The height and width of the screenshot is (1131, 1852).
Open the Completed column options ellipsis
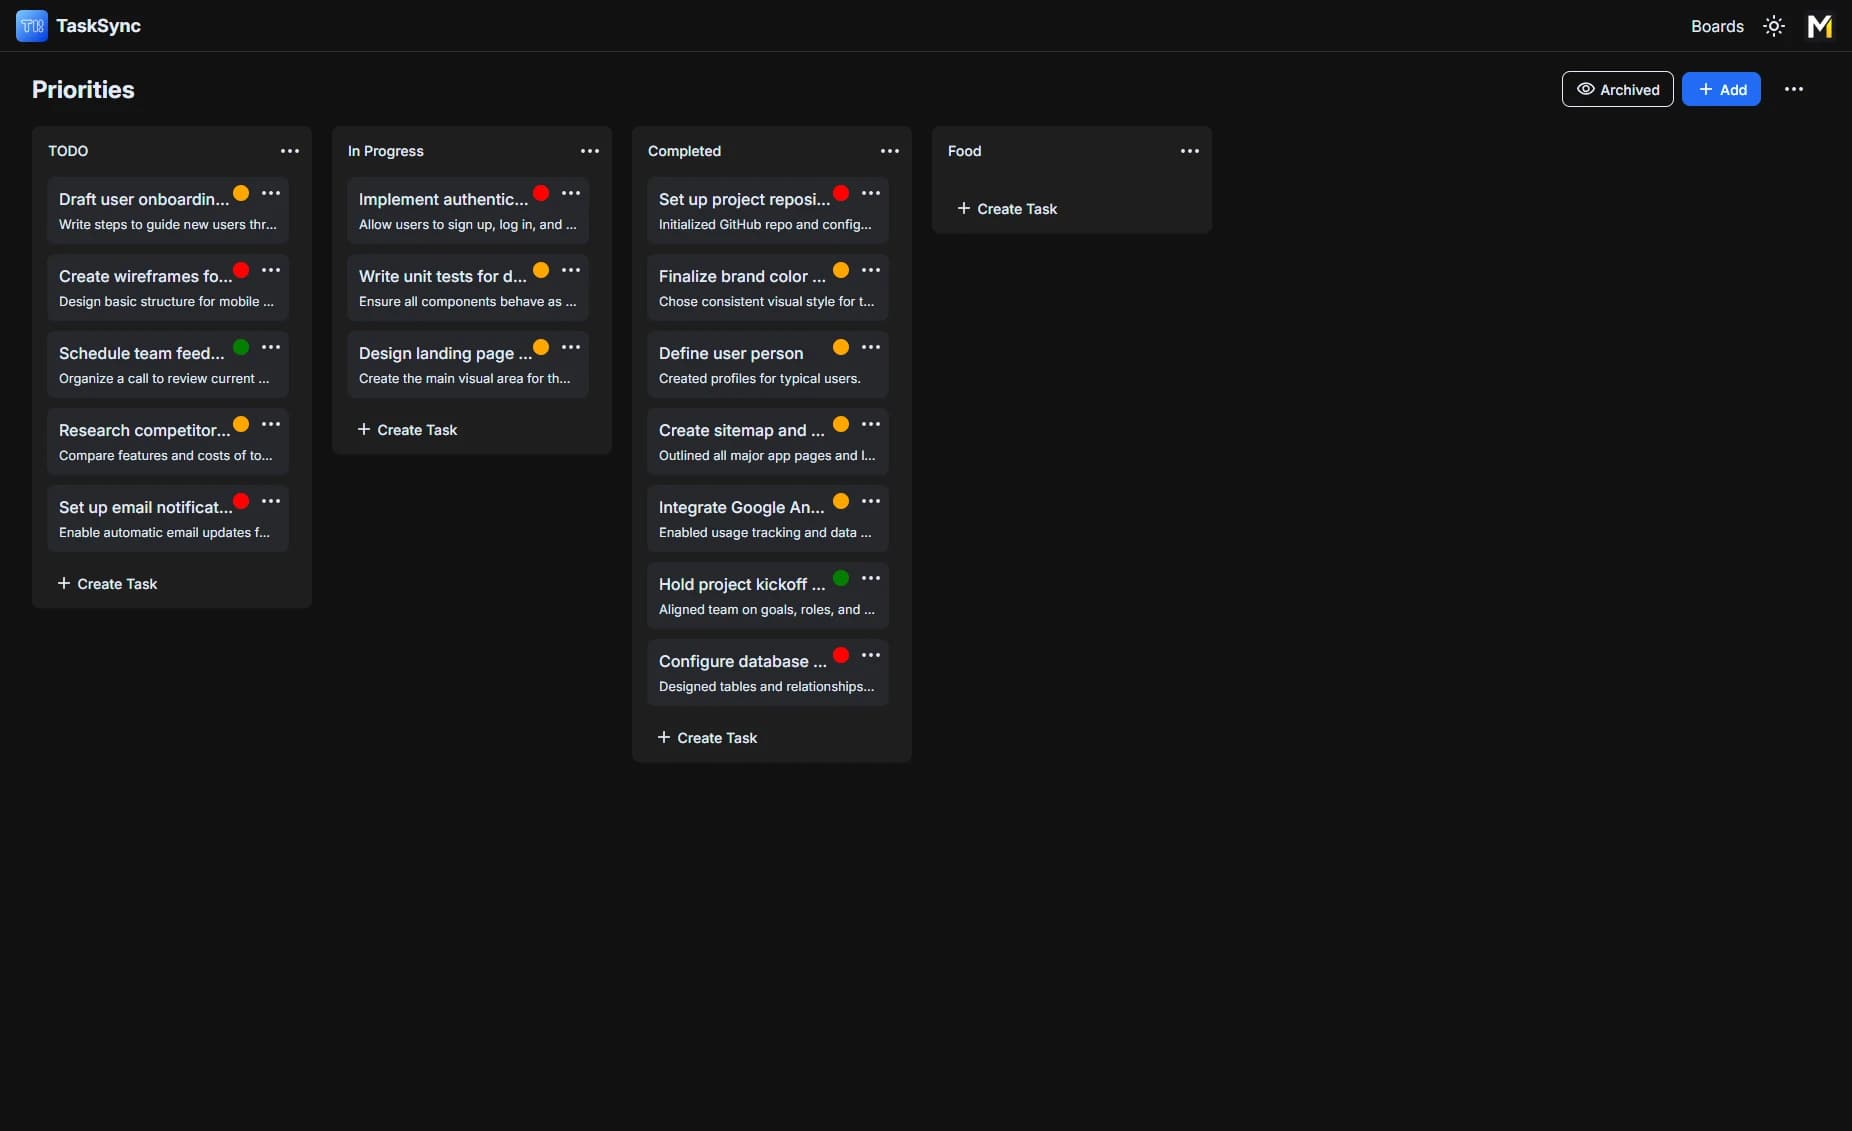tap(890, 151)
